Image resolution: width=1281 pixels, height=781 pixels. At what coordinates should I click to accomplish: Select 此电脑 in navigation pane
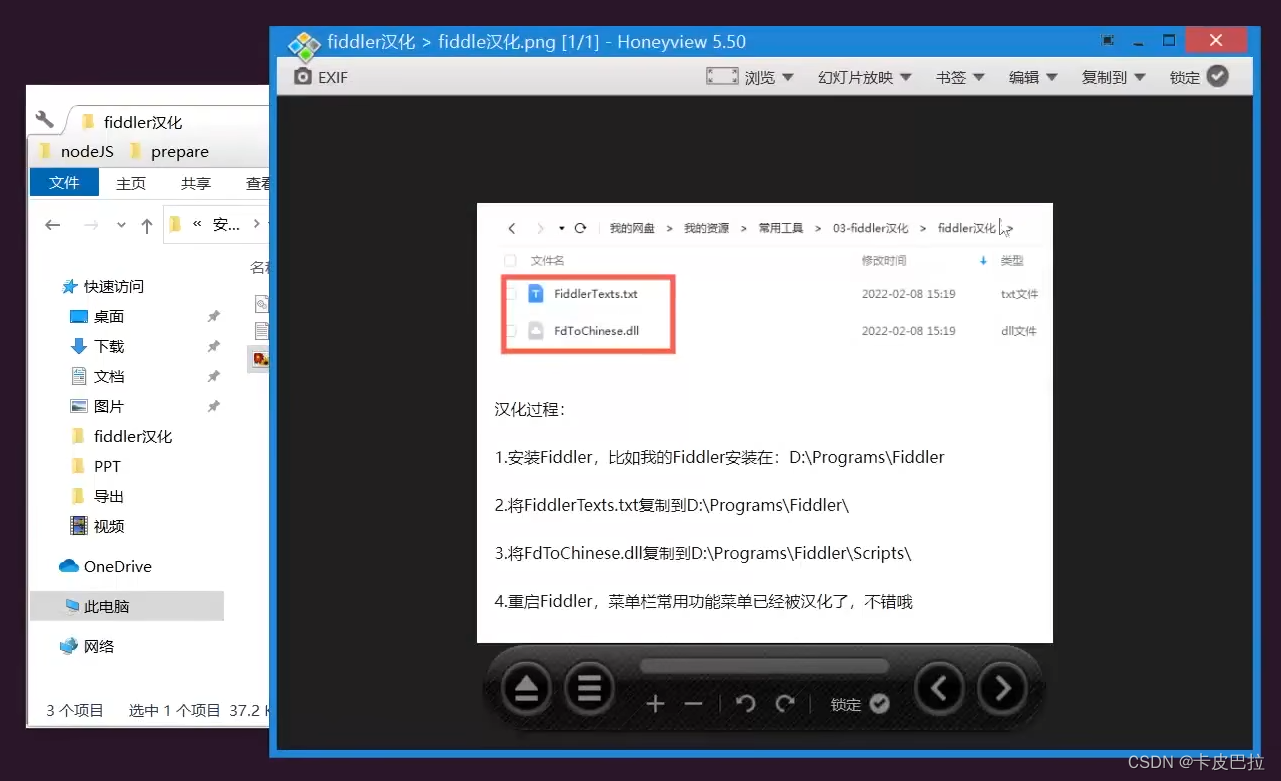127,606
